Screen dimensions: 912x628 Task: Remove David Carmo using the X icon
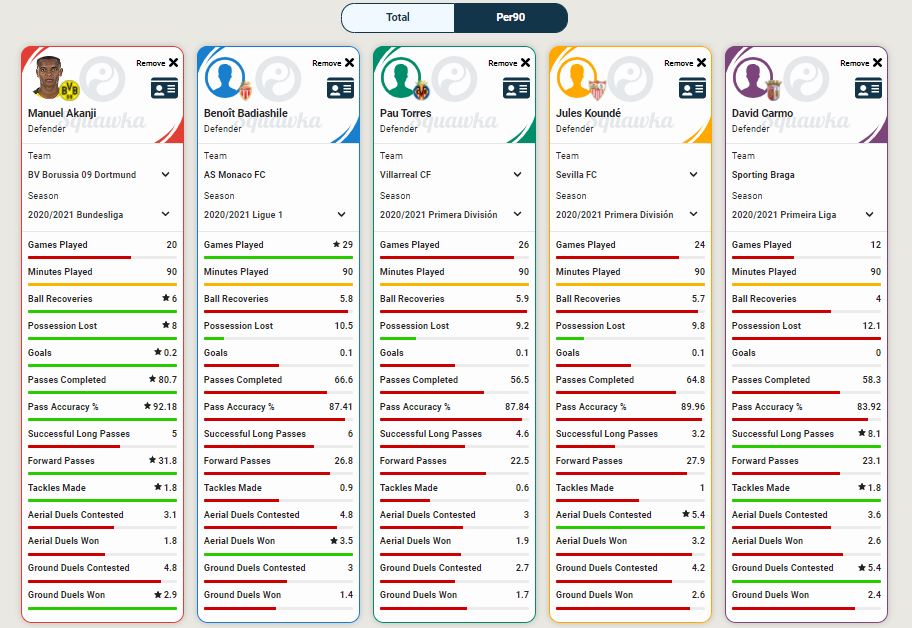(877, 63)
